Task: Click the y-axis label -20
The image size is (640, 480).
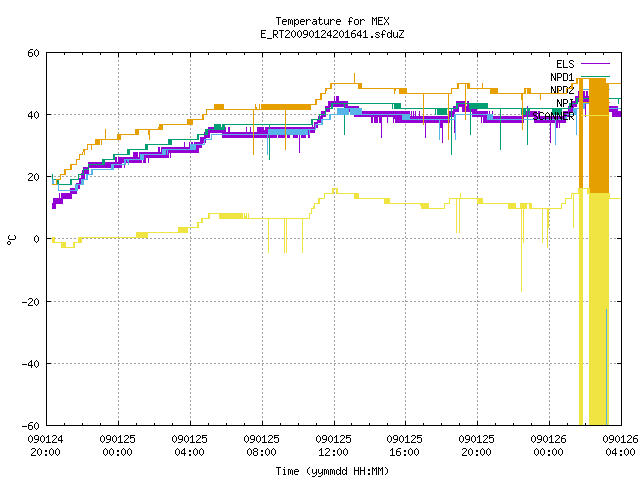Action: [x=31, y=302]
